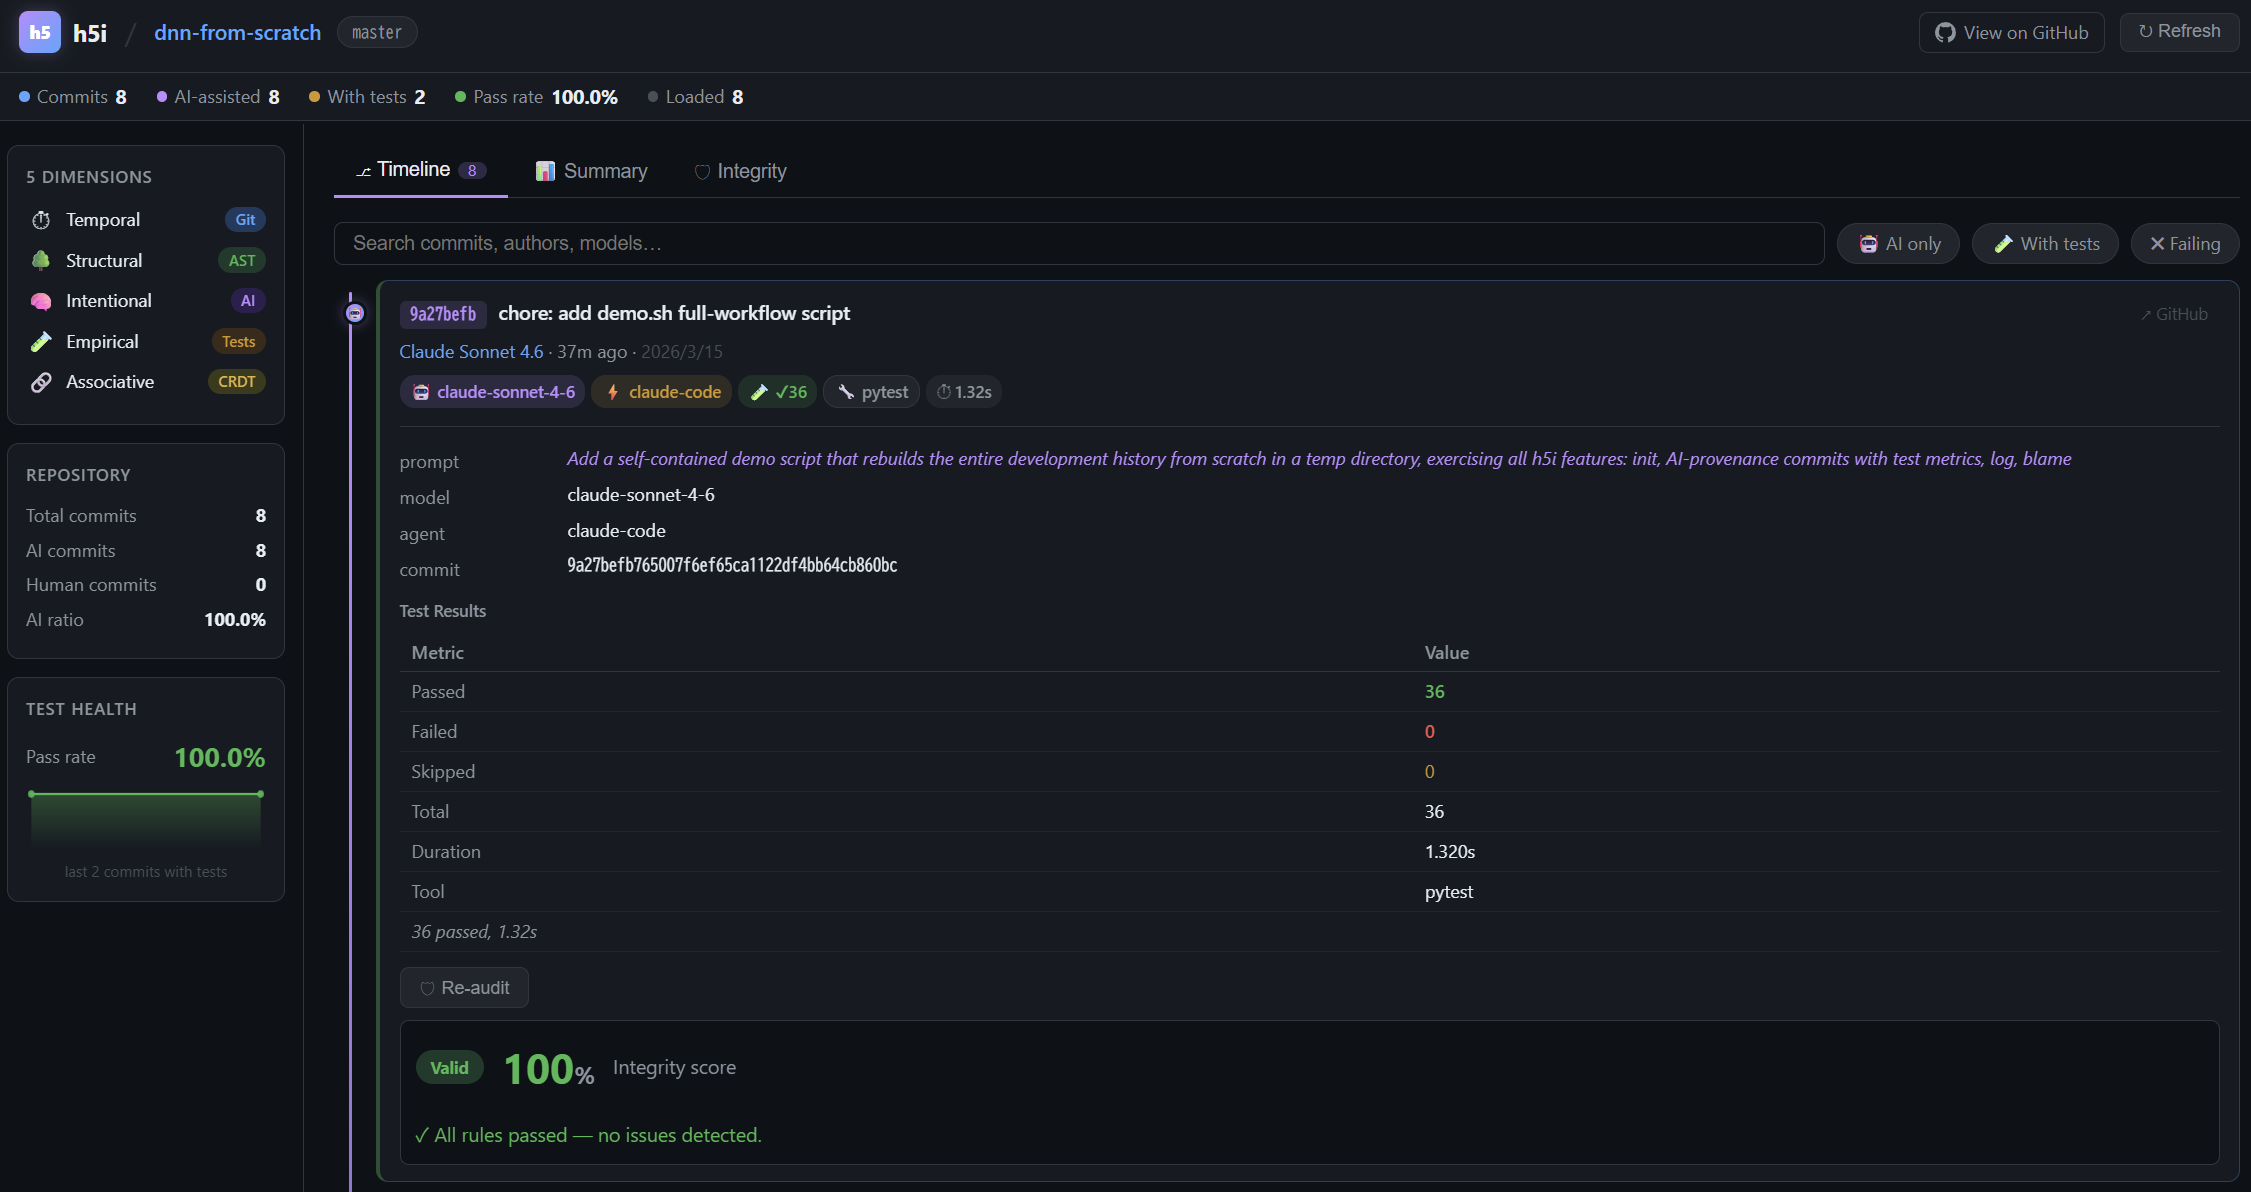The image size is (2251, 1192).
Task: Click the claude-code agent badge
Action: coord(661,391)
